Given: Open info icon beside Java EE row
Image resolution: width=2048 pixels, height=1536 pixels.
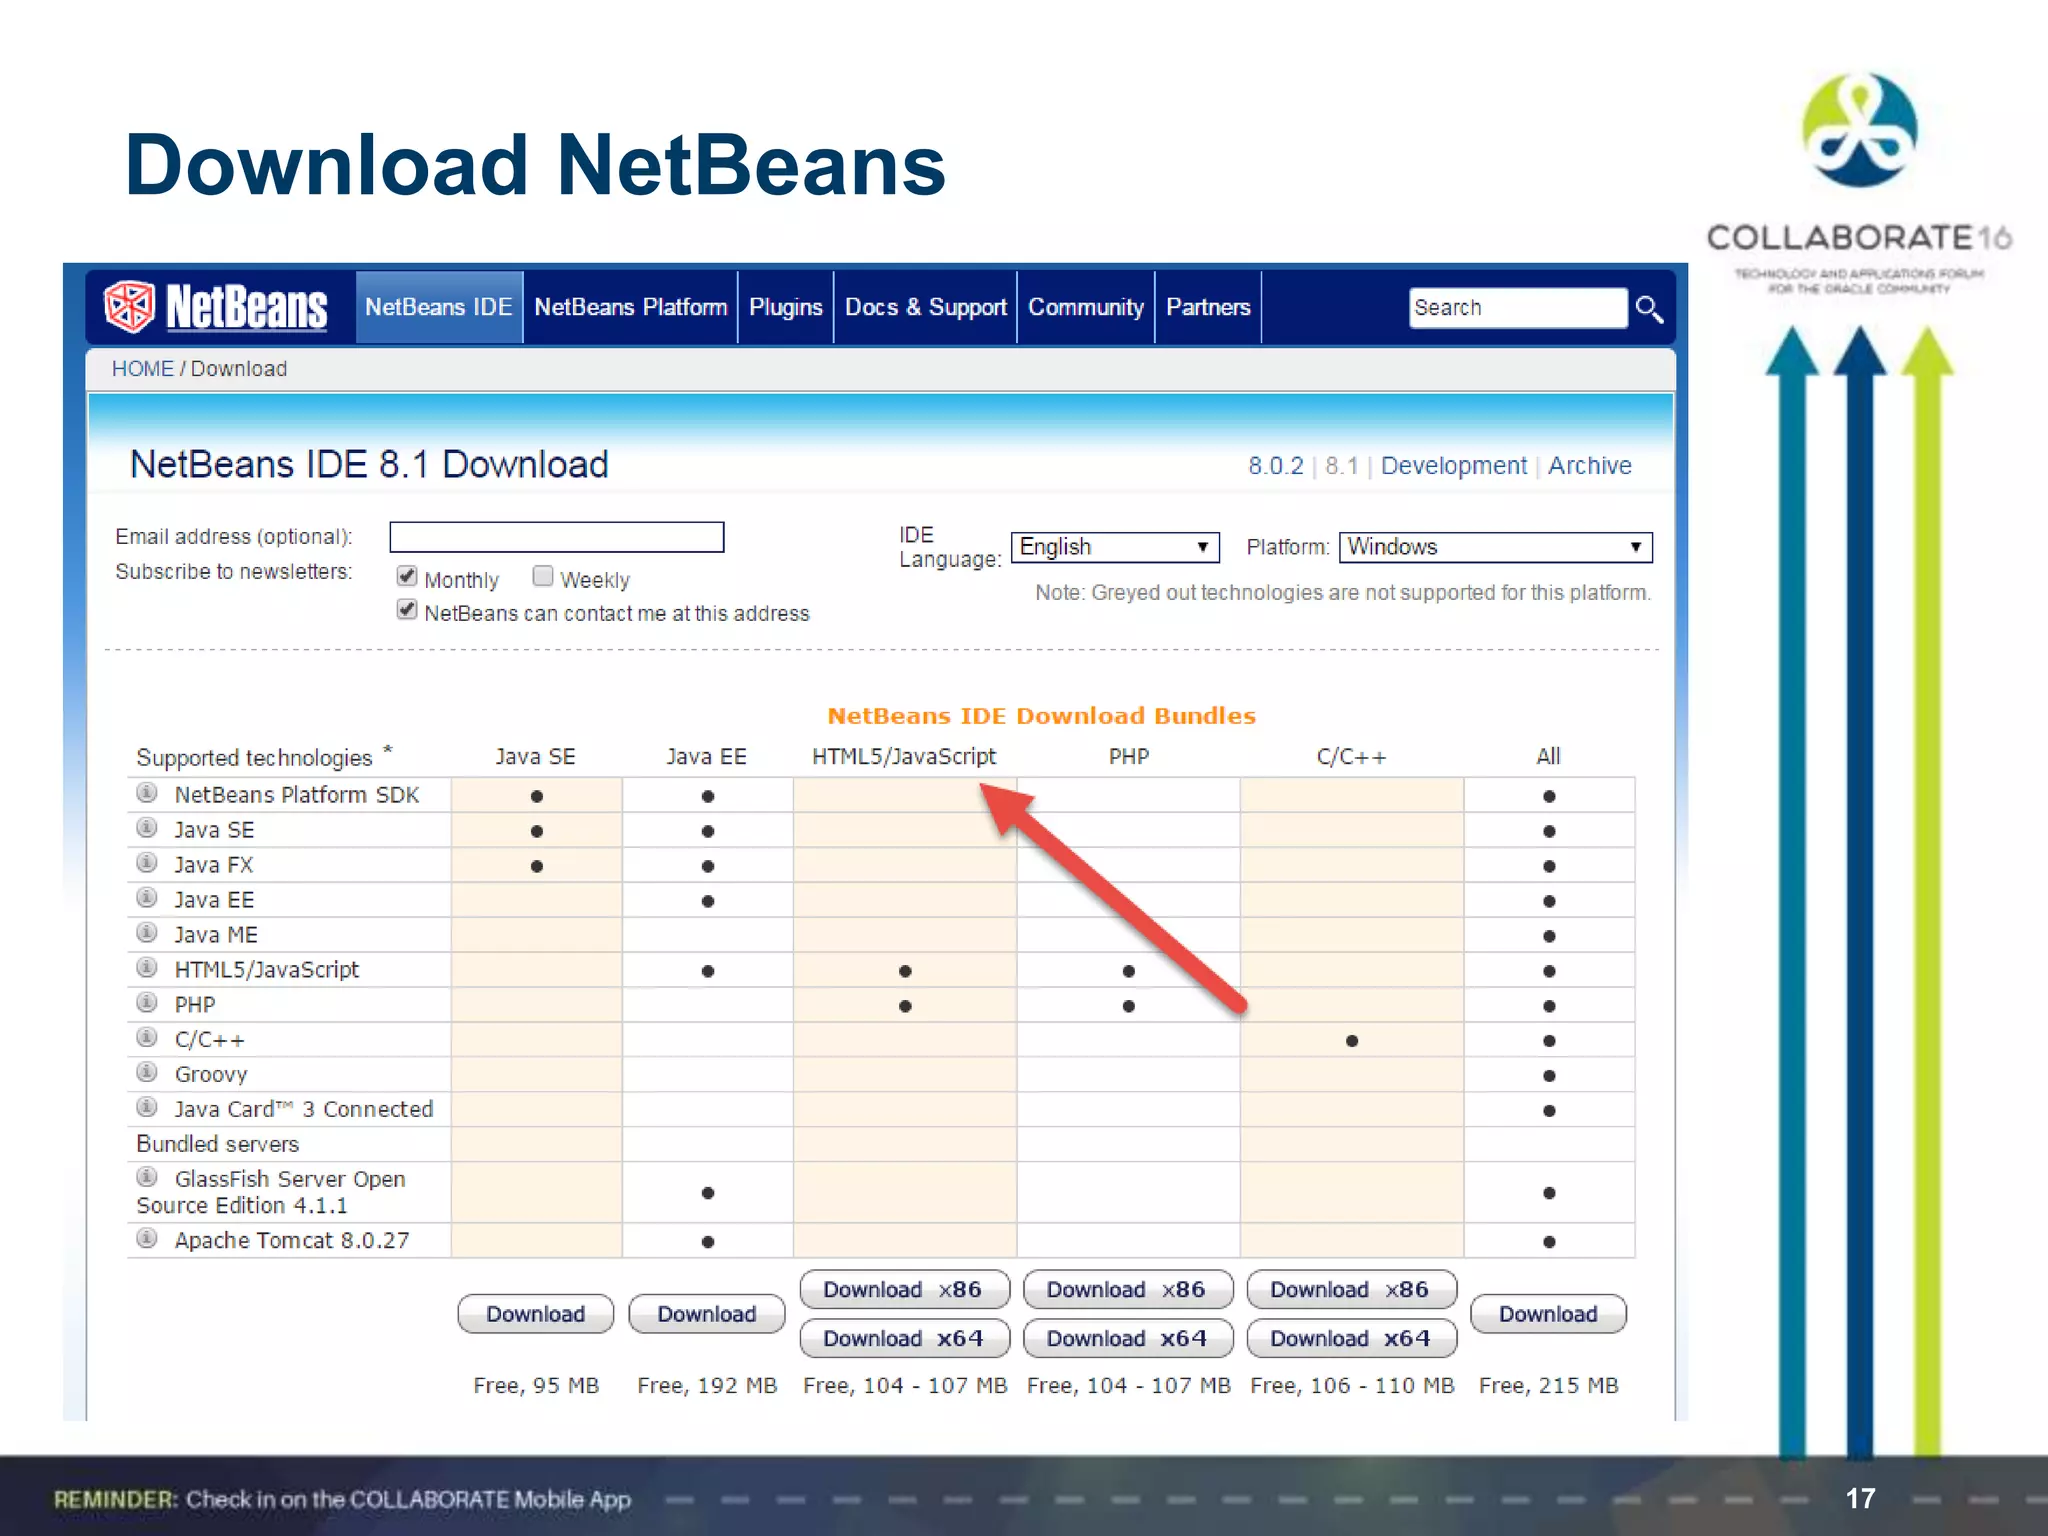Looking at the screenshot, I should 147,898.
